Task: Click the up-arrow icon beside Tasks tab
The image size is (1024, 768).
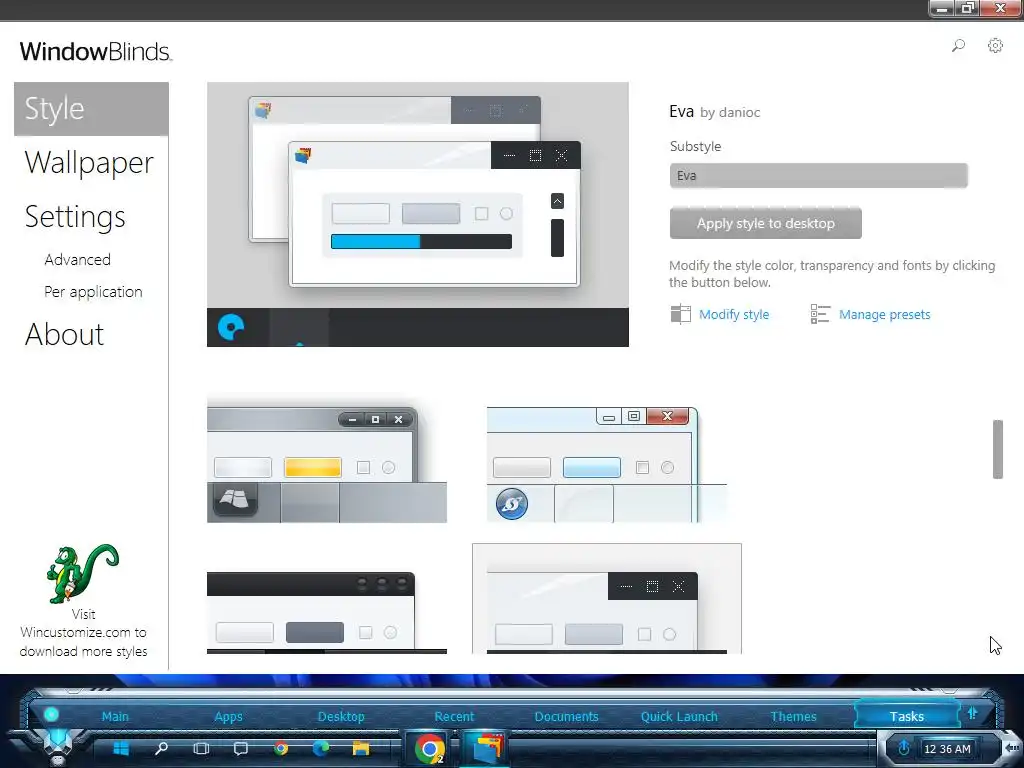Action: (972, 714)
